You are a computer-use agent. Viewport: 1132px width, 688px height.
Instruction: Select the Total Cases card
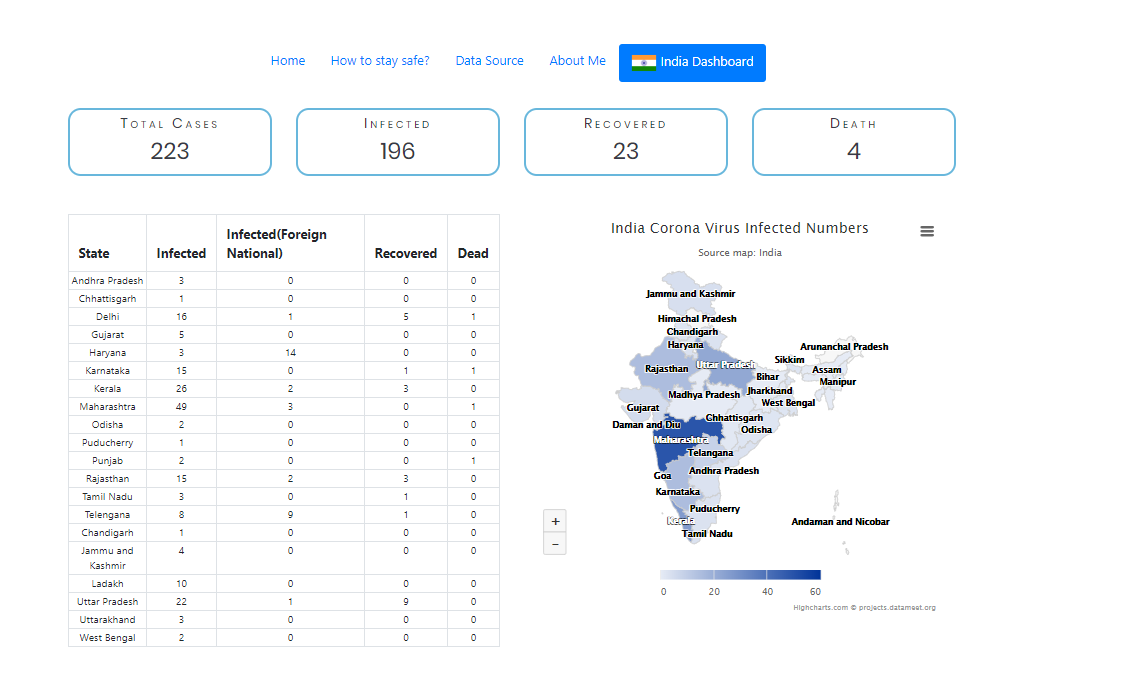coord(170,142)
